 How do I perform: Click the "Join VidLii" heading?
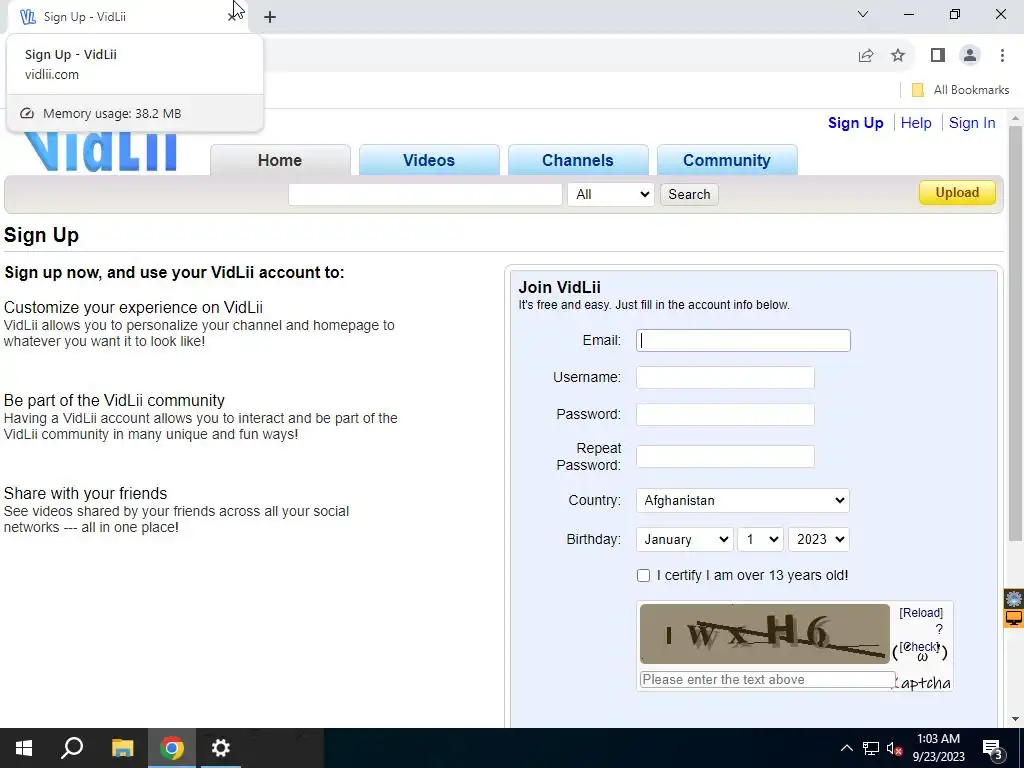[560, 287]
